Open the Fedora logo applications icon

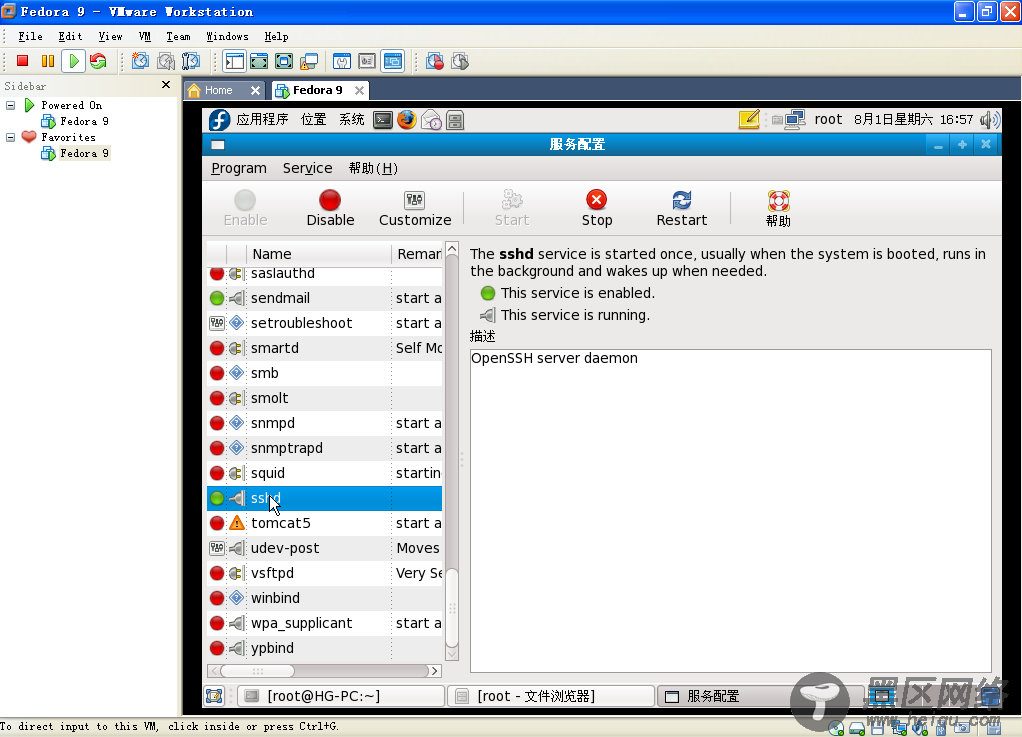click(220, 119)
